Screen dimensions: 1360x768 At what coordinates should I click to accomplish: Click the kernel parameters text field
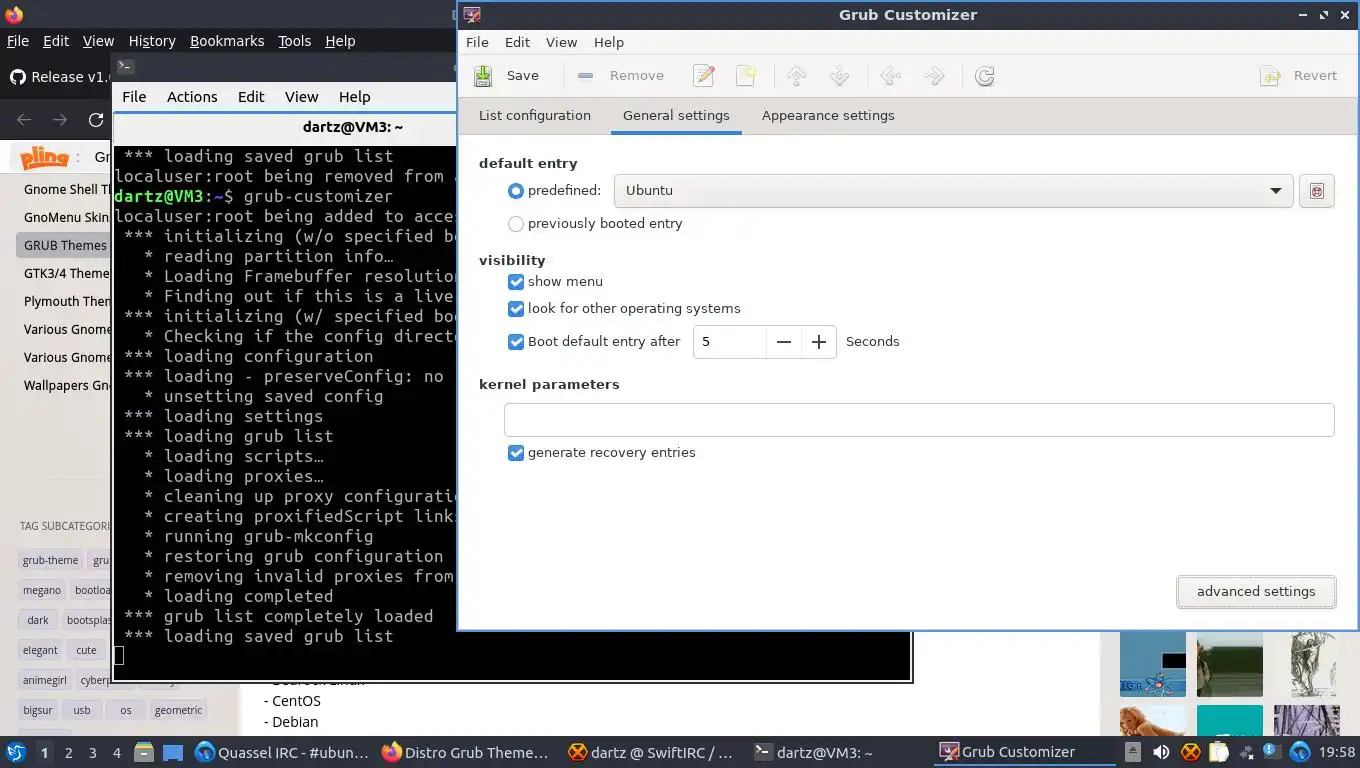coord(919,420)
